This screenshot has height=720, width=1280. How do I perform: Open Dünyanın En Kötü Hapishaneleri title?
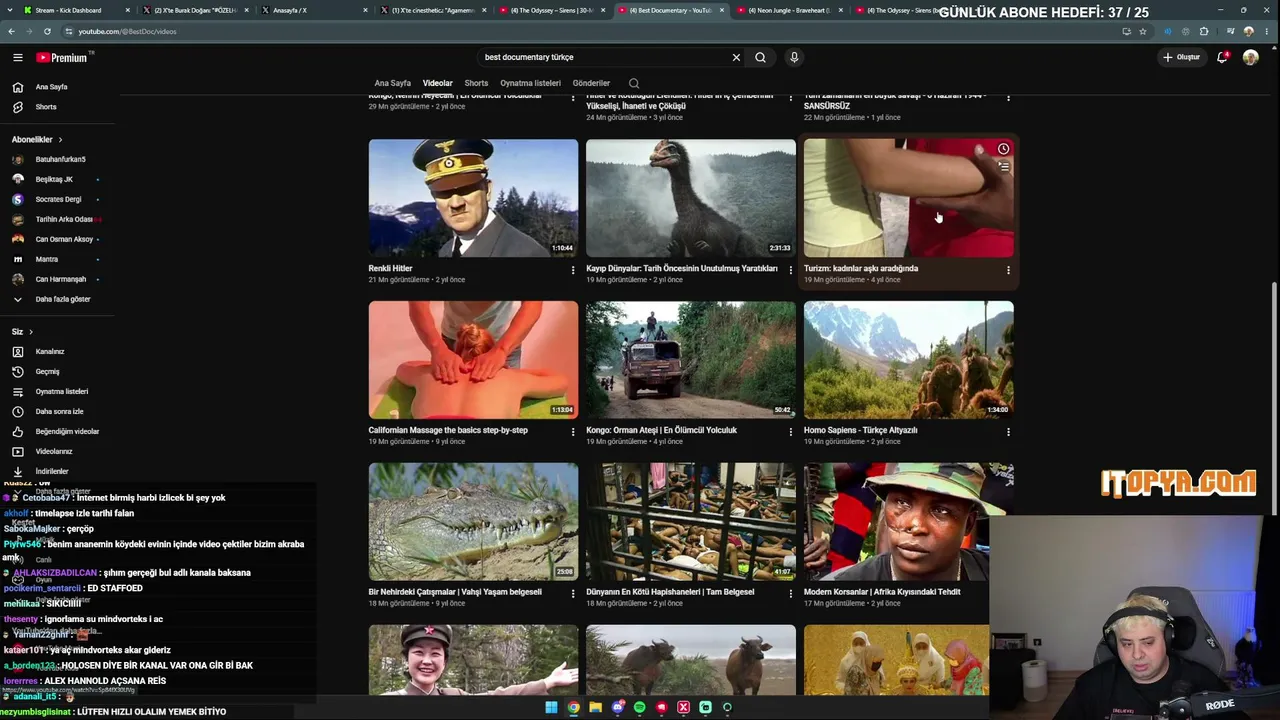670,592
